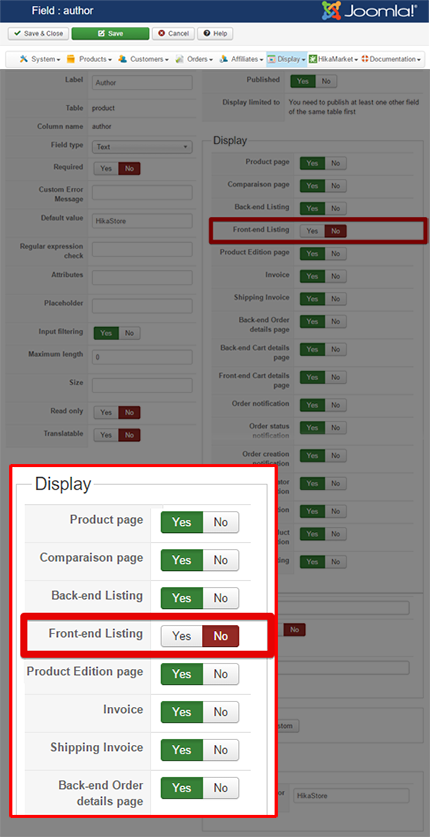430x837 pixels.
Task: Set Input filtering to Yes
Action: pyautogui.click(x=106, y=333)
